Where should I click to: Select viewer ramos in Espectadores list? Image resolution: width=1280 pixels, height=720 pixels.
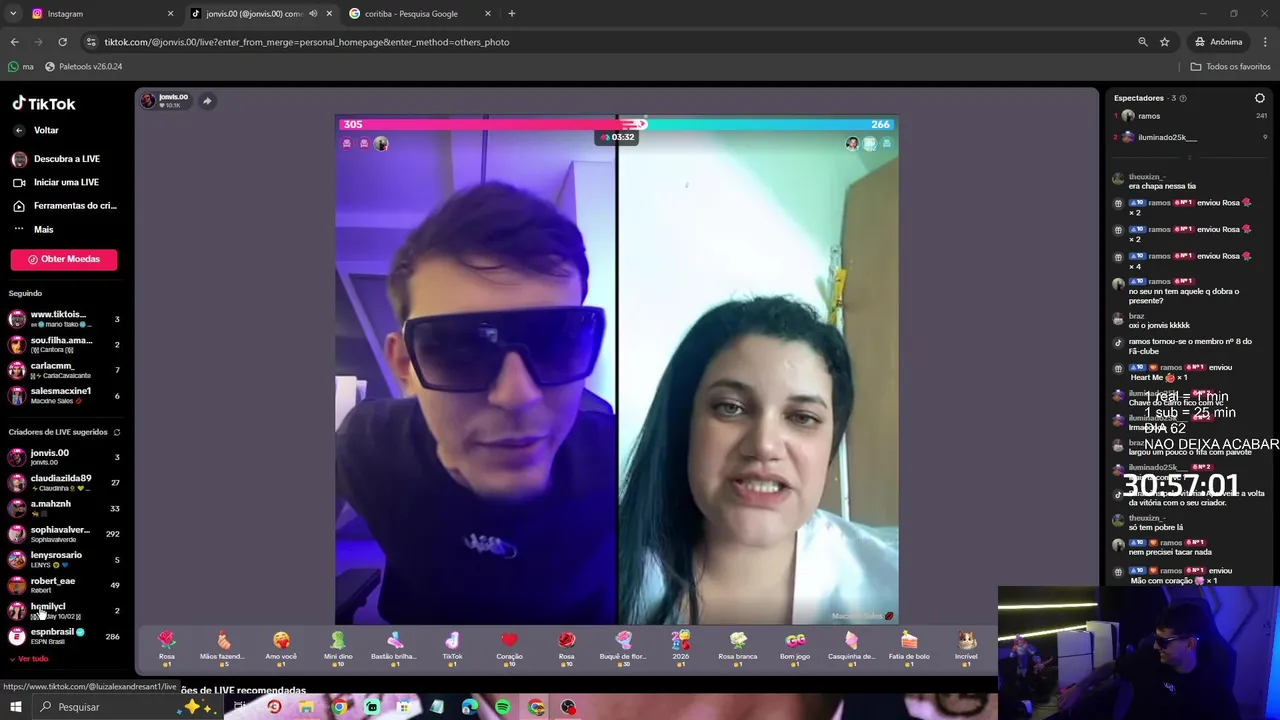[1190, 116]
